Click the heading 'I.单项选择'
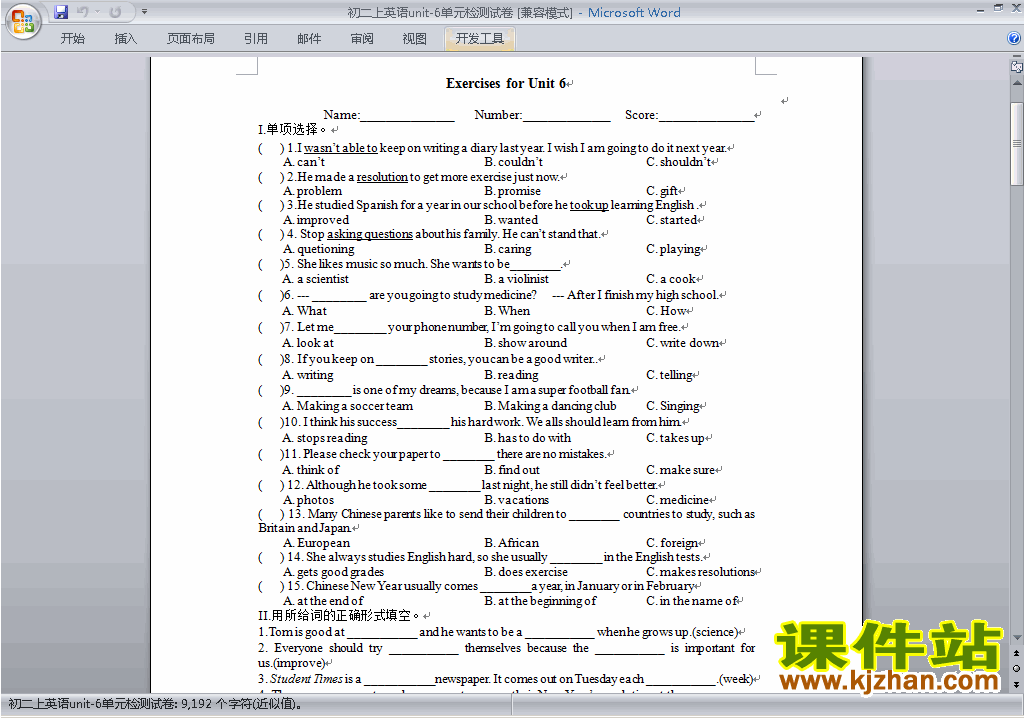 pyautogui.click(x=291, y=129)
